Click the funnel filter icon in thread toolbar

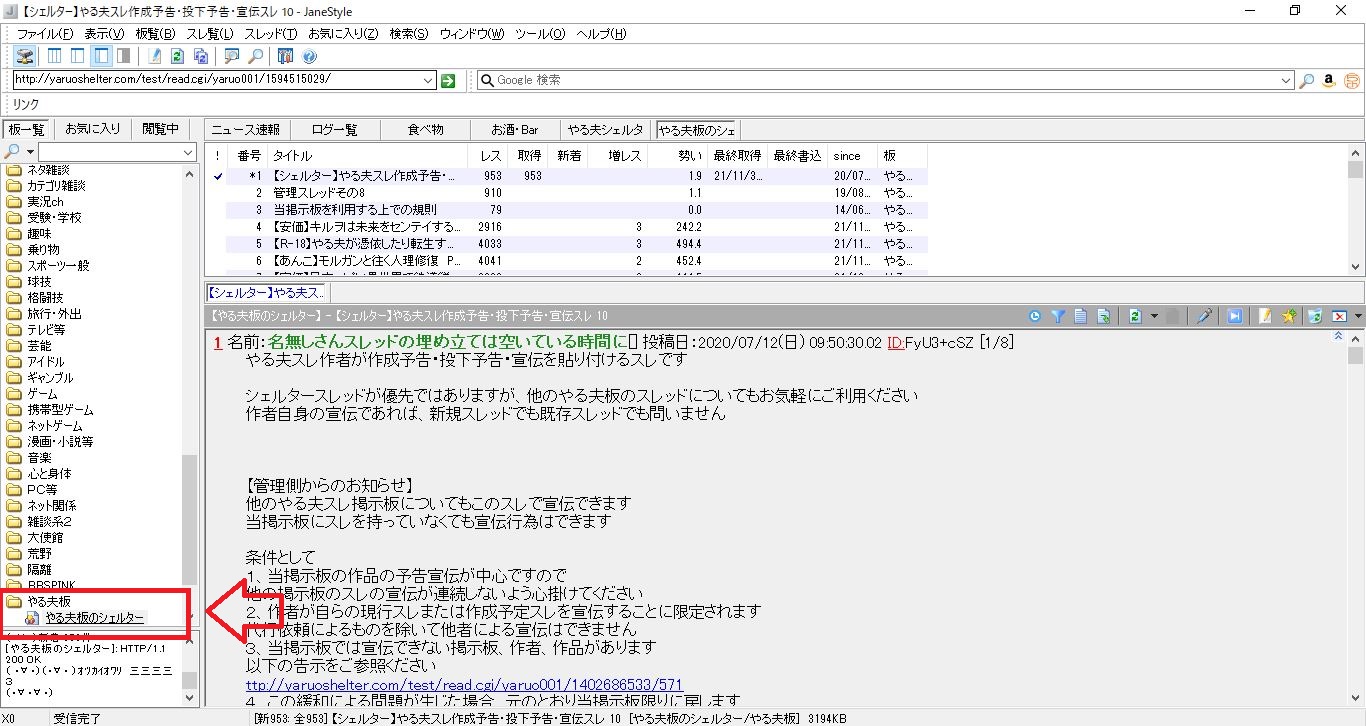[1057, 316]
